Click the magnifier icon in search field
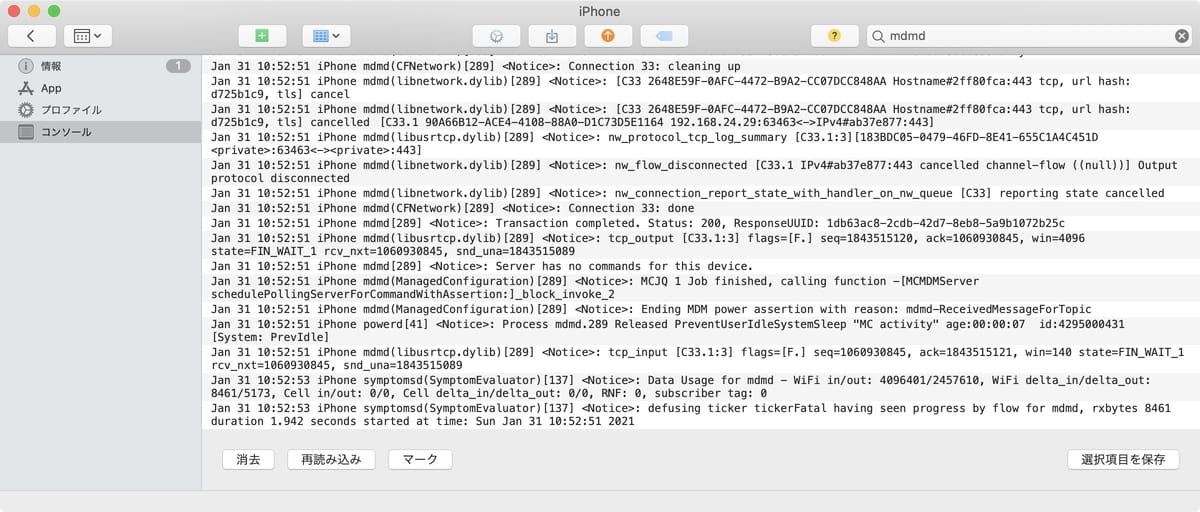 coord(878,36)
